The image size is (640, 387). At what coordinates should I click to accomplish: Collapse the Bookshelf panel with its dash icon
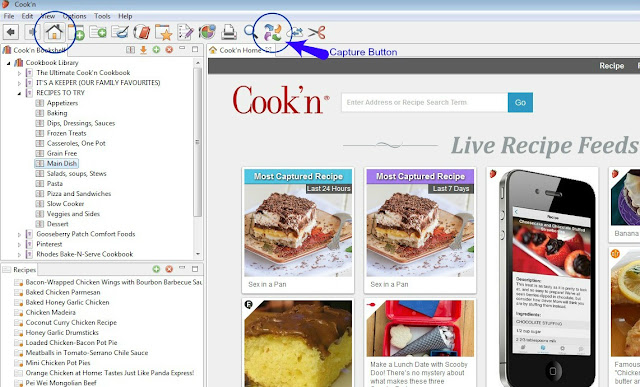(x=182, y=48)
